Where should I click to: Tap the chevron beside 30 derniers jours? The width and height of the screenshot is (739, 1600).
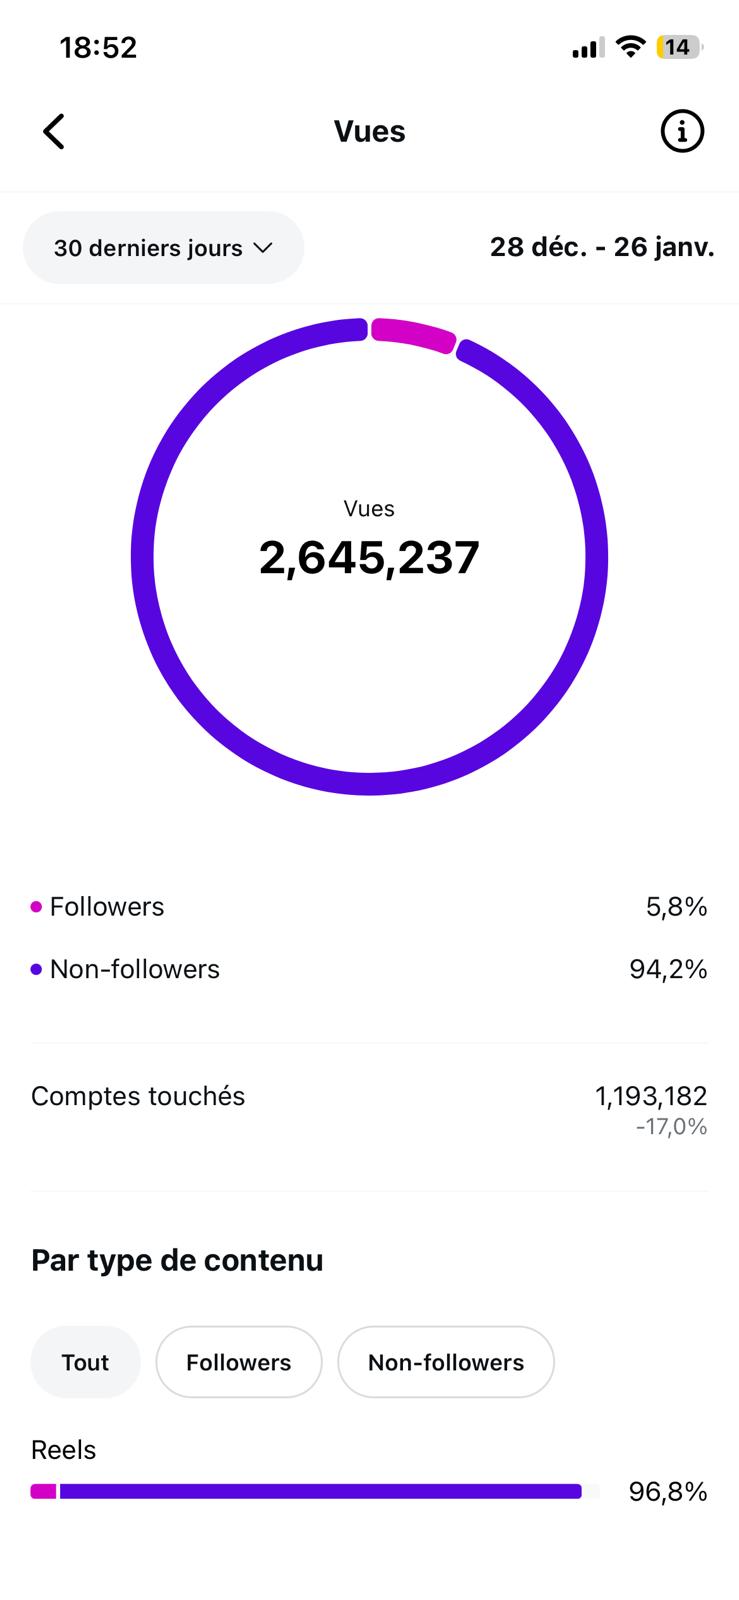[x=264, y=248]
